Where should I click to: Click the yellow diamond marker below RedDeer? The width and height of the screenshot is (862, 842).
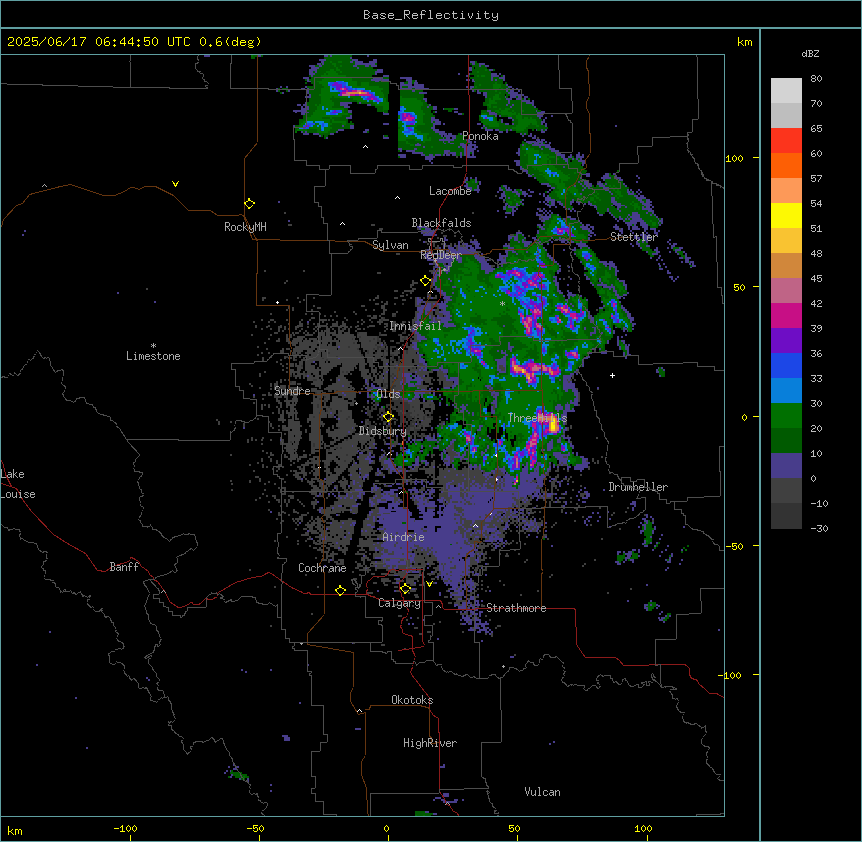[x=425, y=281]
